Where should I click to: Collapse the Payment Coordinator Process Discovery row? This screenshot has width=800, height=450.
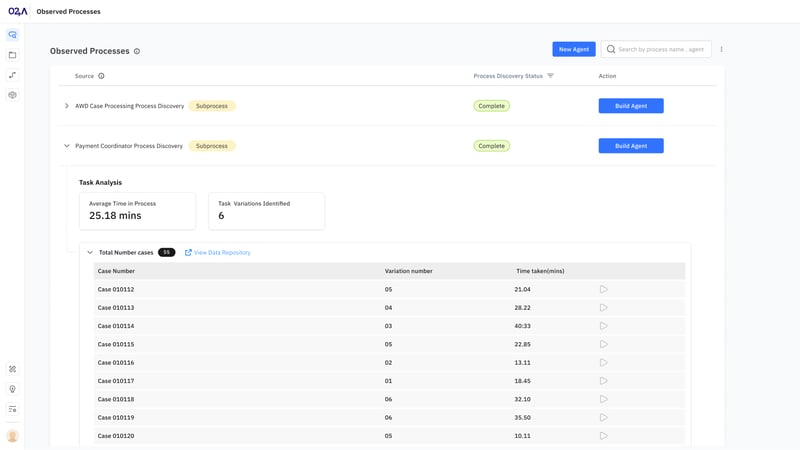(x=66, y=146)
